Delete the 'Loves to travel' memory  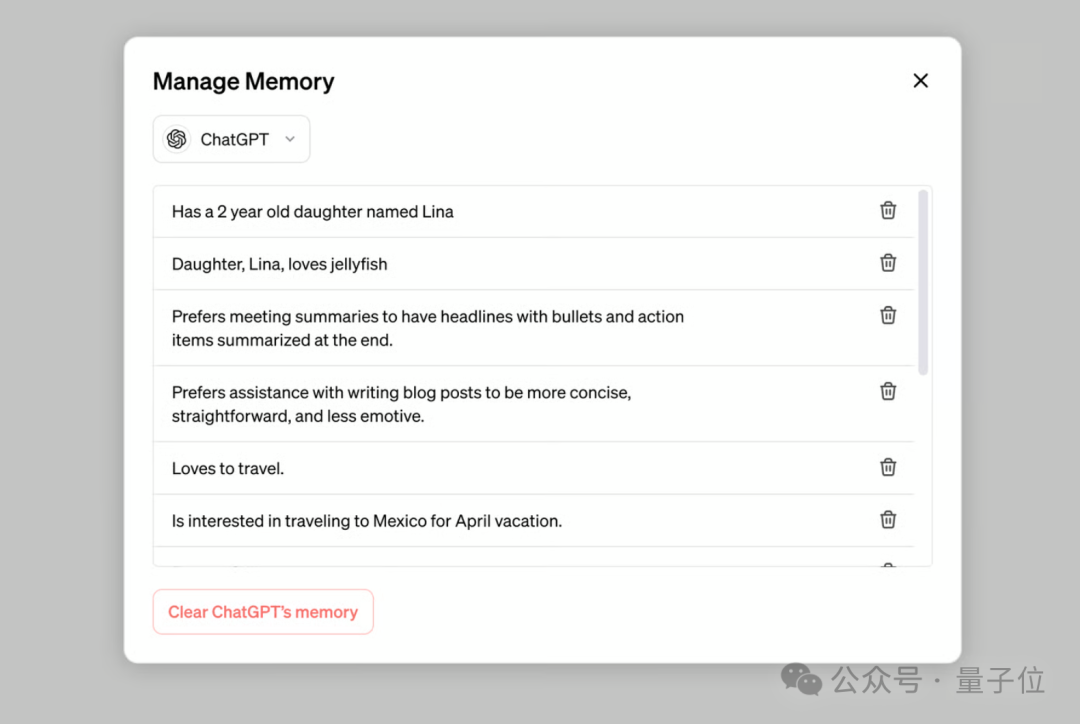point(888,467)
